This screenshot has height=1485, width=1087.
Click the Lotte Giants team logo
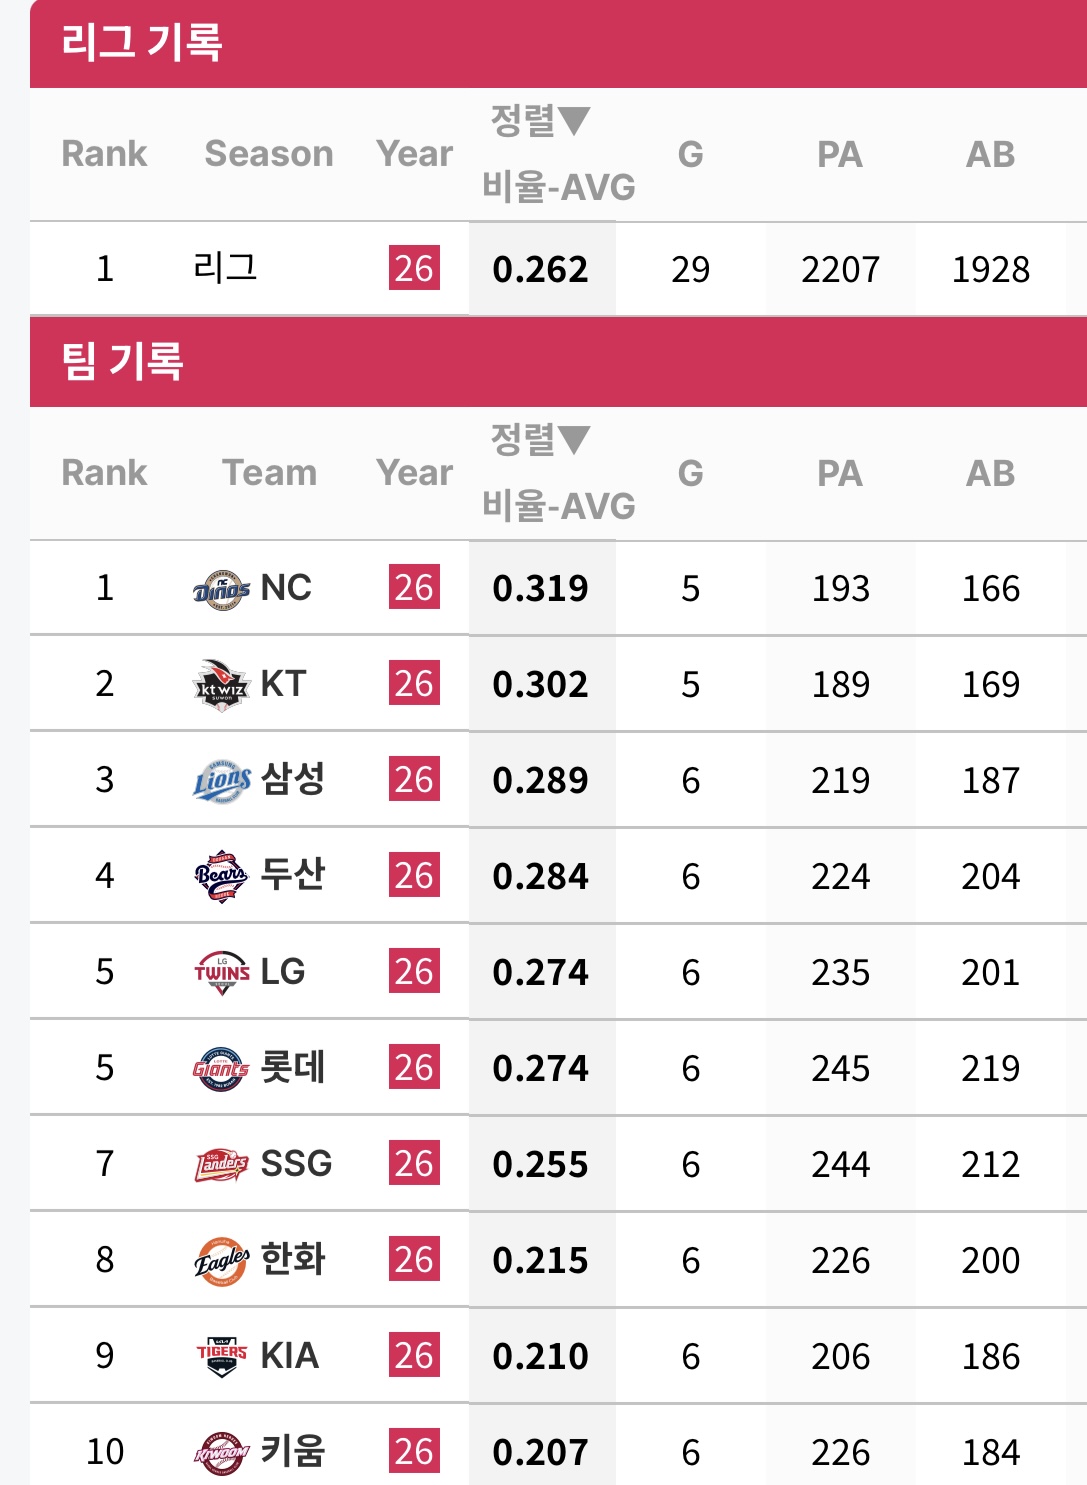[x=221, y=1069]
